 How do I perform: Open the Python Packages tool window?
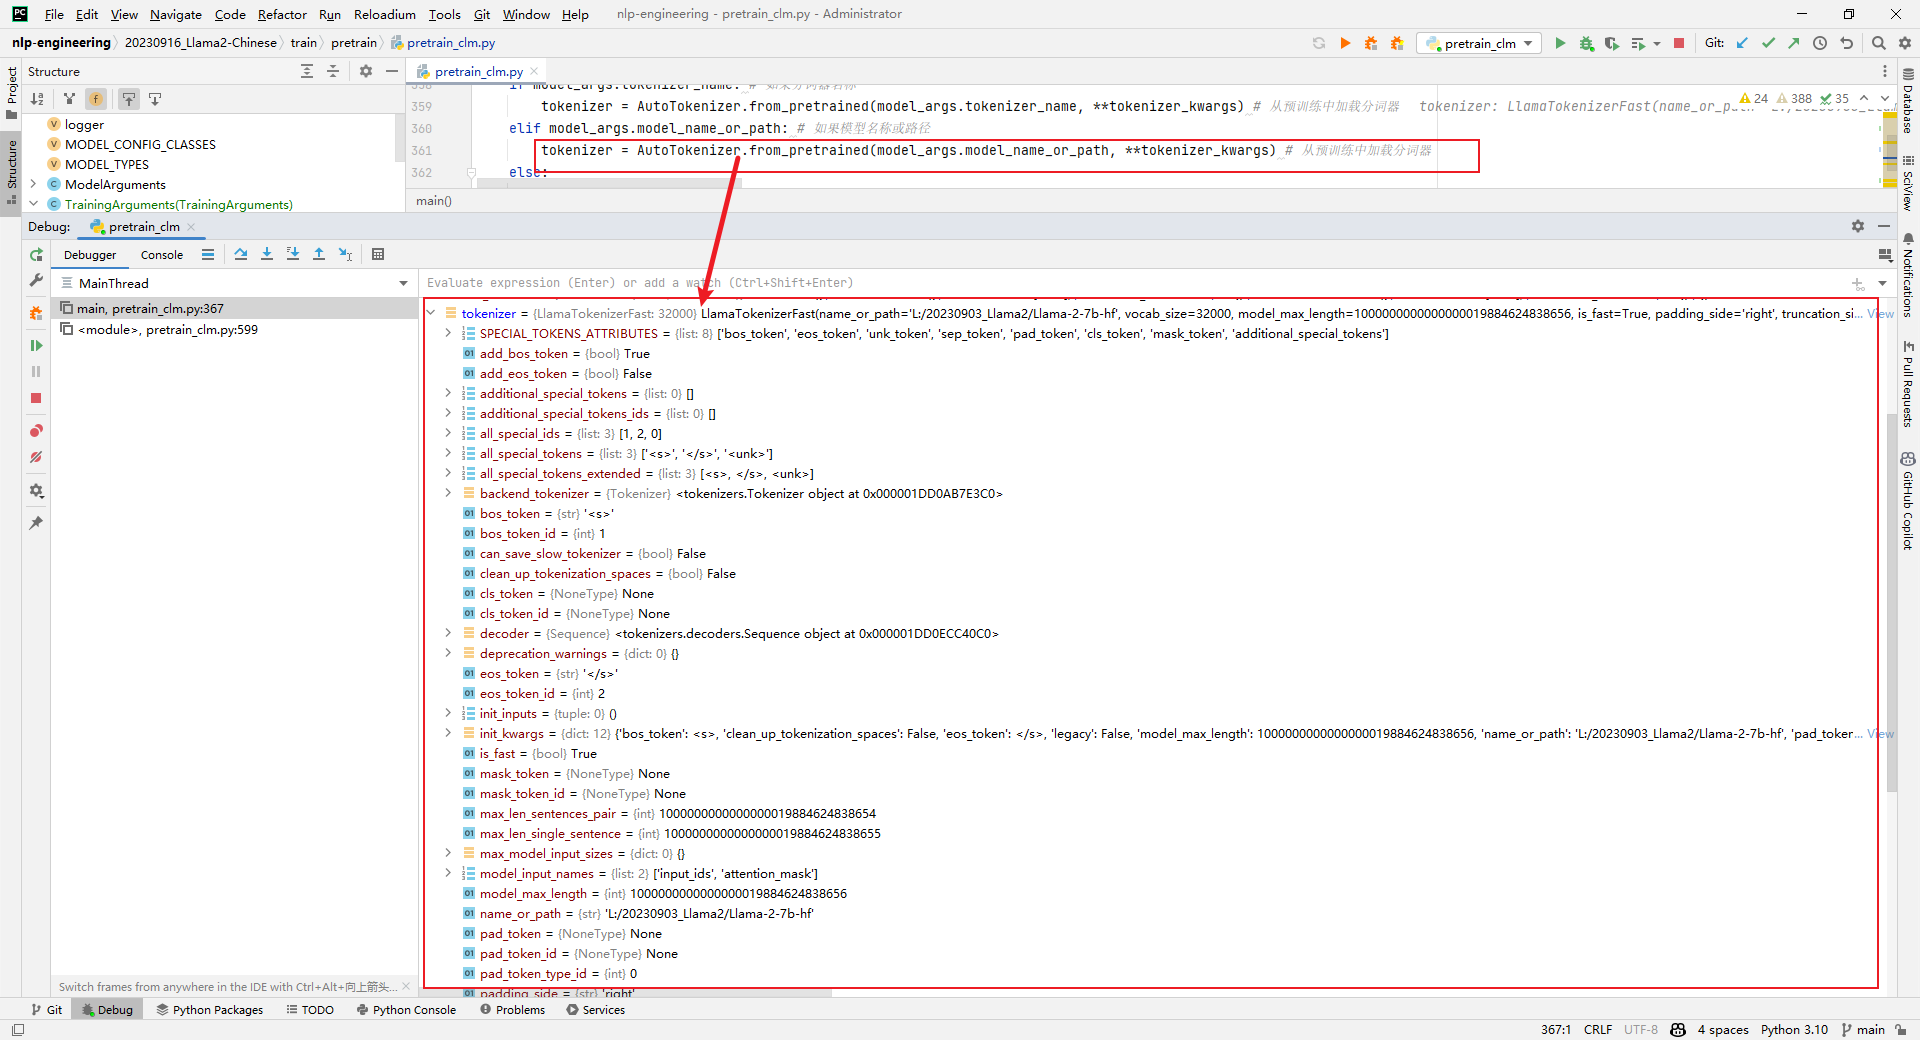pos(209,1010)
